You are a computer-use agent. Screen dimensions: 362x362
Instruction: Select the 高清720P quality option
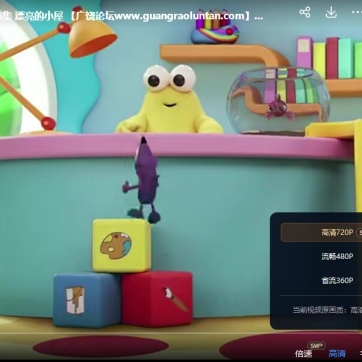[322, 232]
